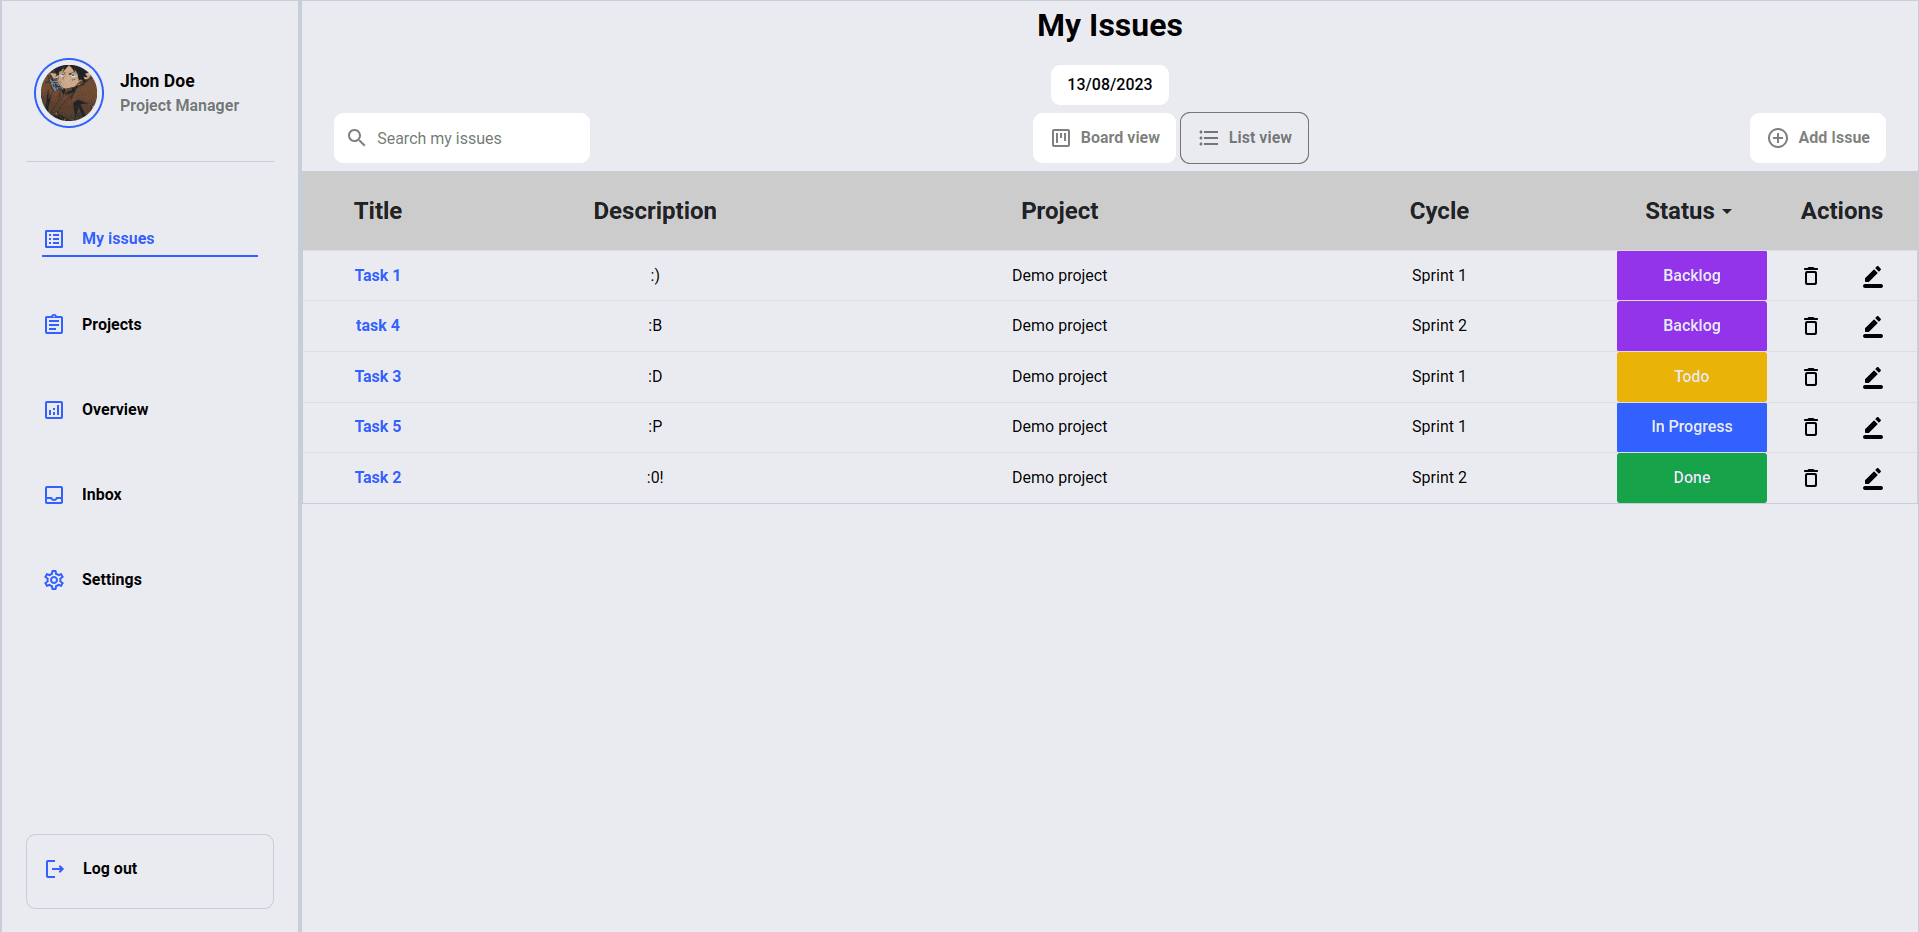Switch to Board view
This screenshot has height=932, width=1919.
[1104, 137]
